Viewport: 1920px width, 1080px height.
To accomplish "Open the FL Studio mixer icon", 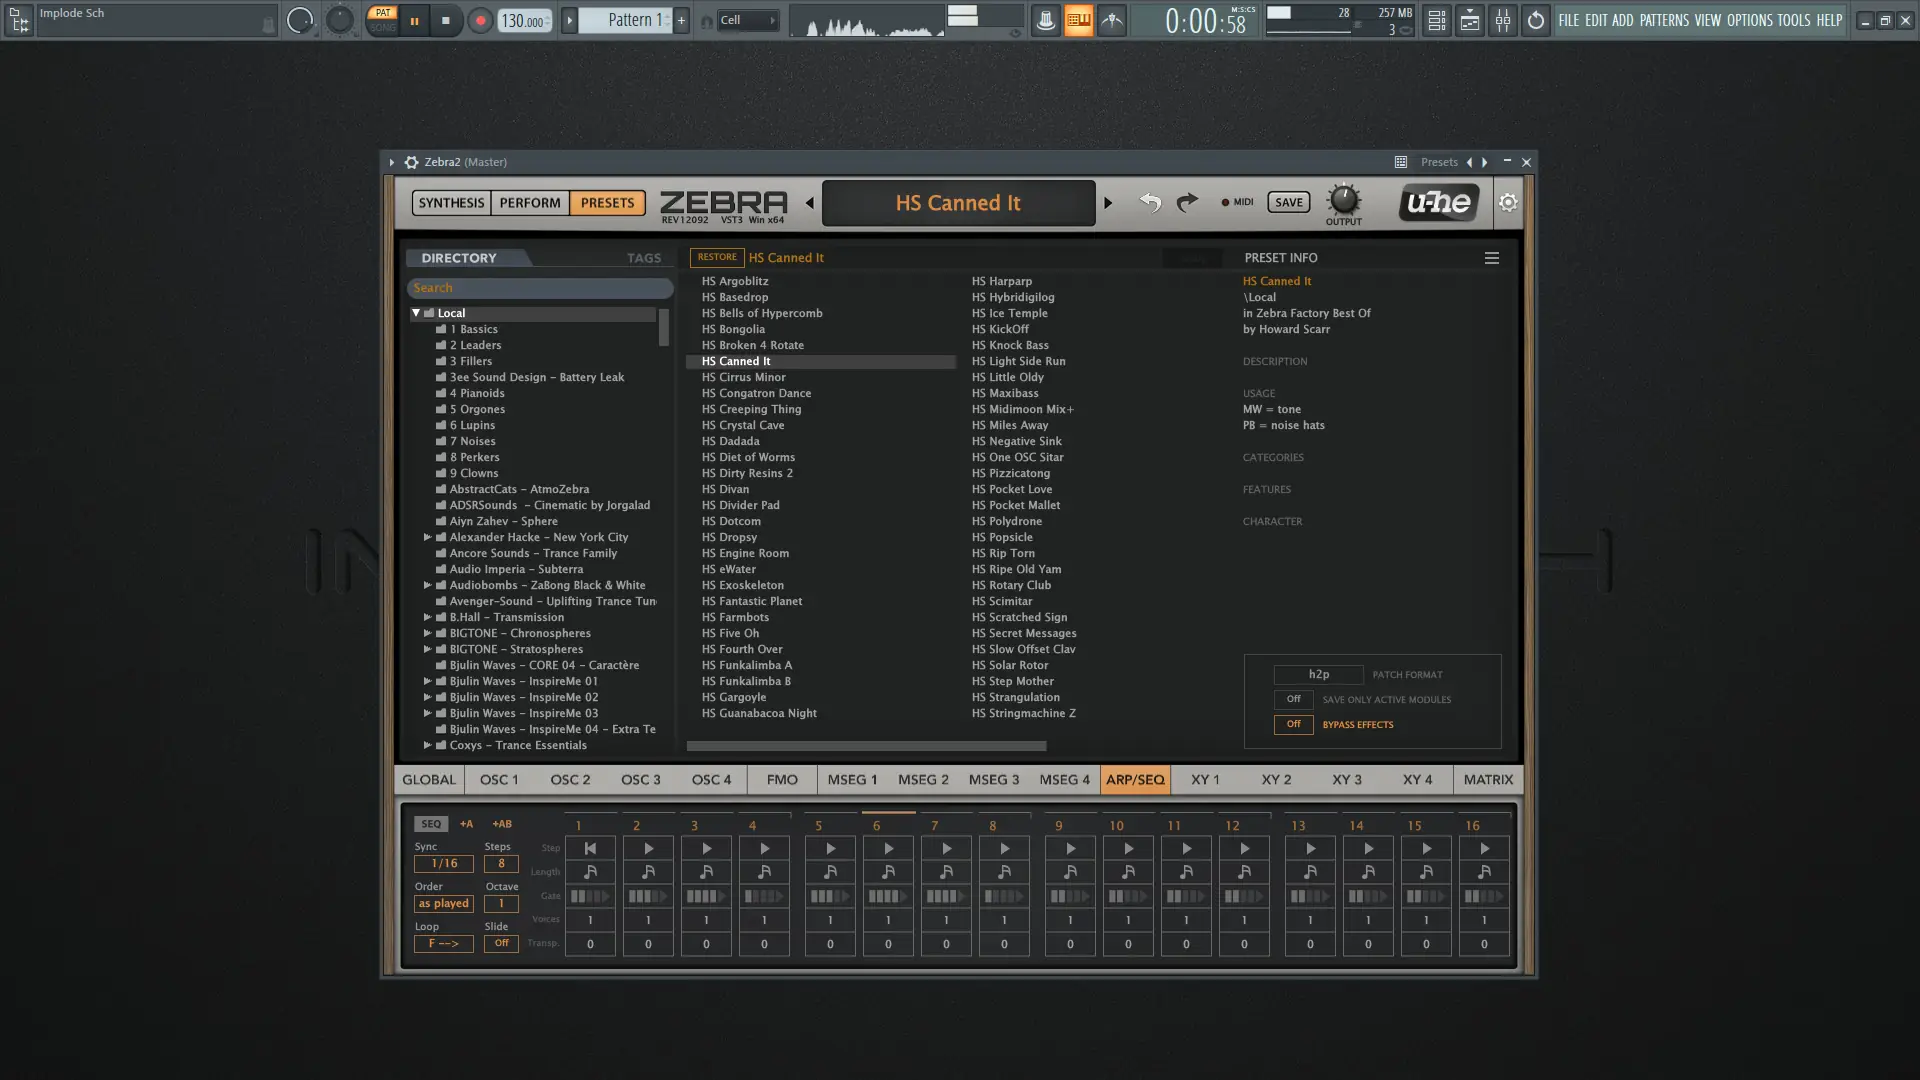I will click(x=1503, y=20).
